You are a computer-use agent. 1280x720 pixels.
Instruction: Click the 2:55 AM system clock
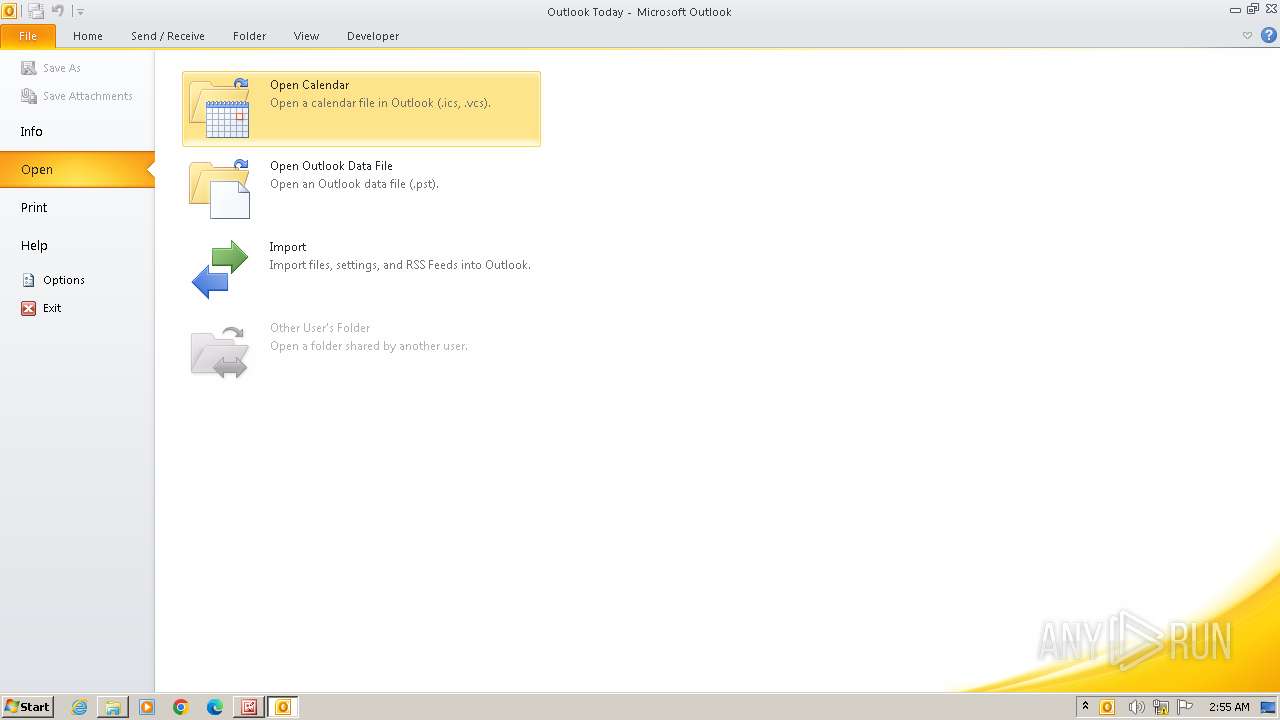pos(1229,707)
